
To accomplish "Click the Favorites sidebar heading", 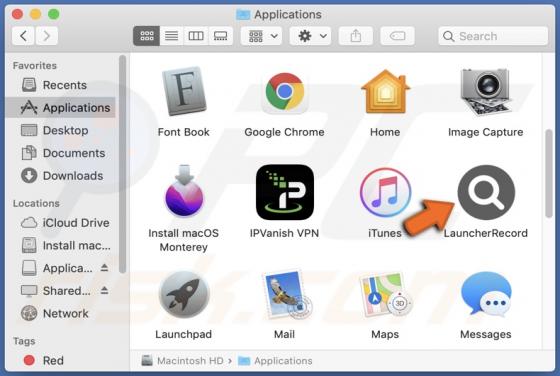I will [x=35, y=66].
